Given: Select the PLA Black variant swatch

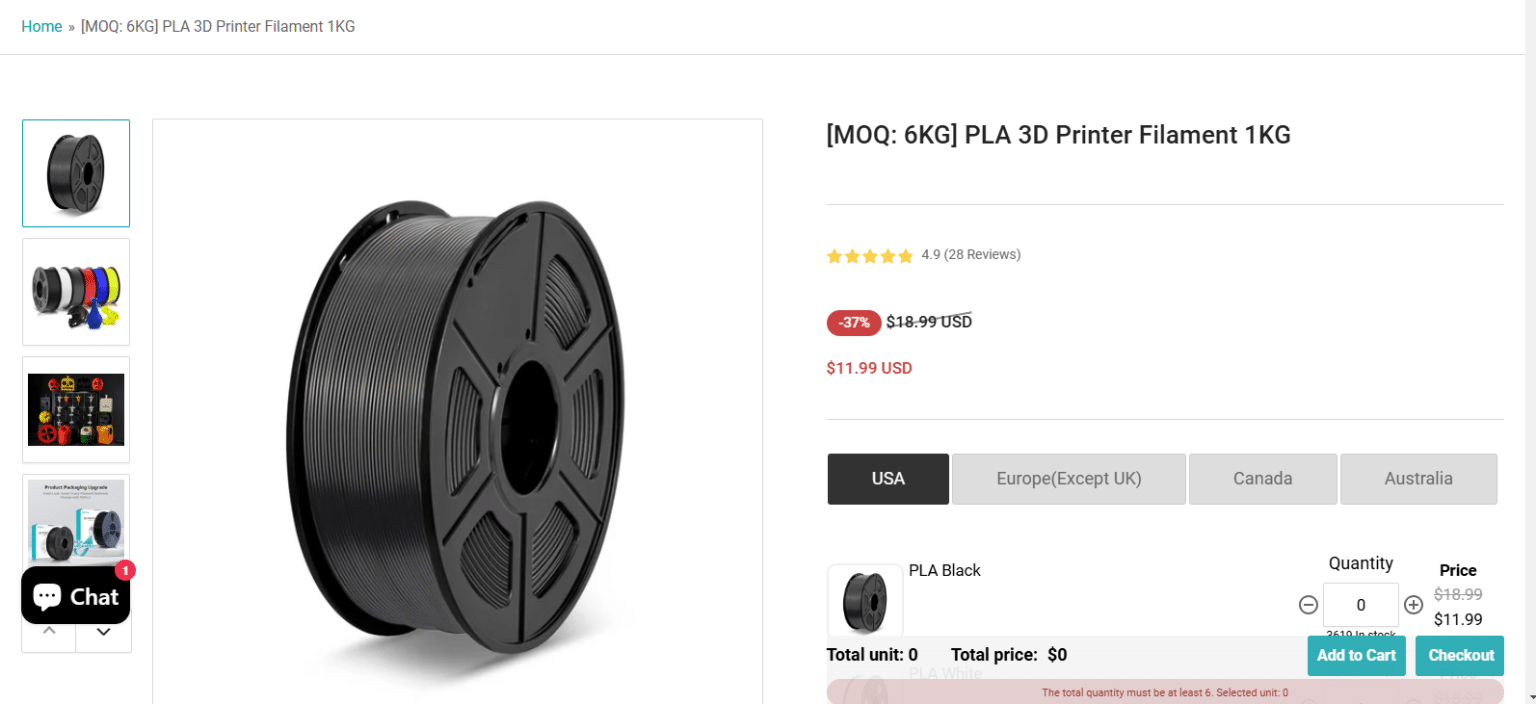Looking at the screenshot, I should point(864,599).
